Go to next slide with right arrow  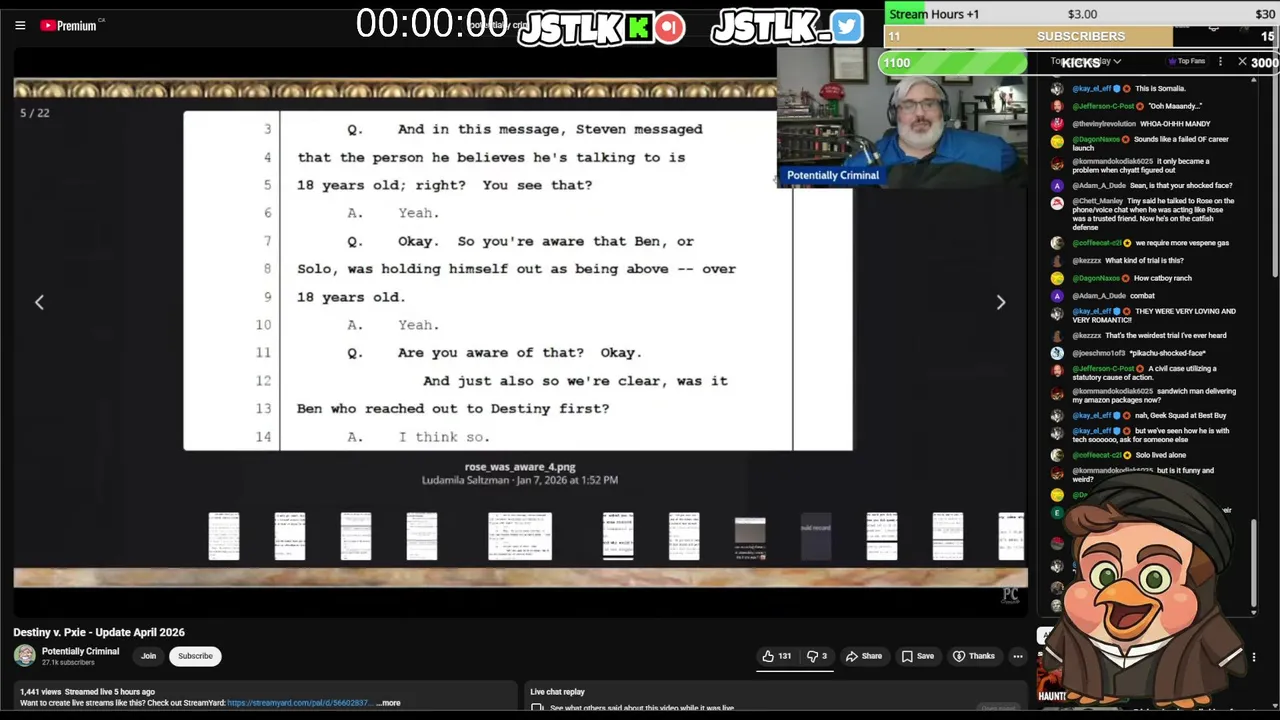coord(1000,302)
